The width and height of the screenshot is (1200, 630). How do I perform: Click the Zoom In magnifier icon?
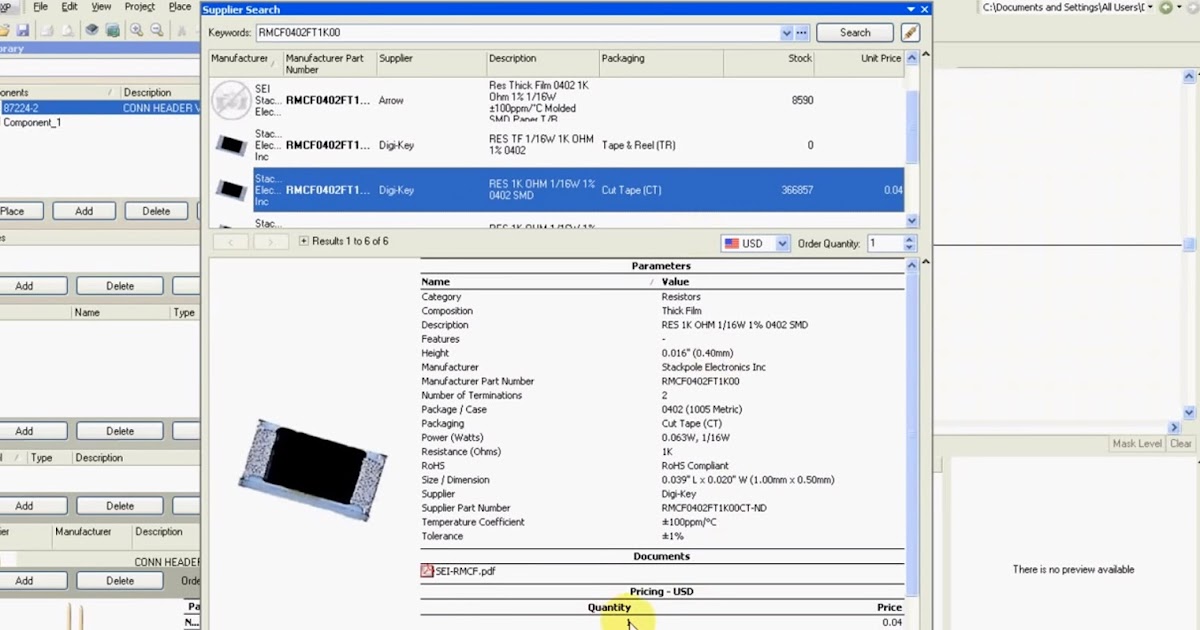point(136,31)
